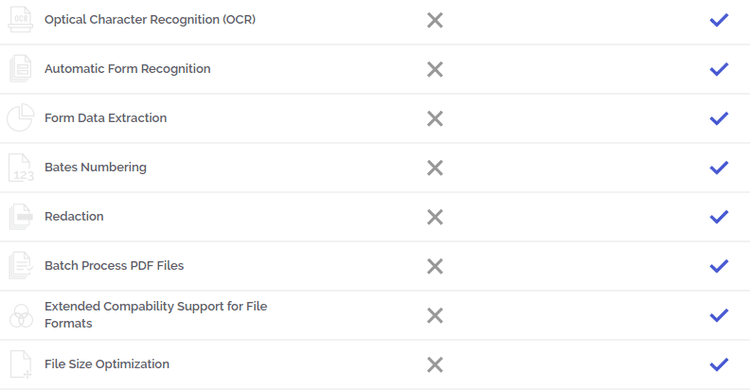Click the OCR document icon
Image resolution: width=750 pixels, height=390 pixels.
click(21, 20)
